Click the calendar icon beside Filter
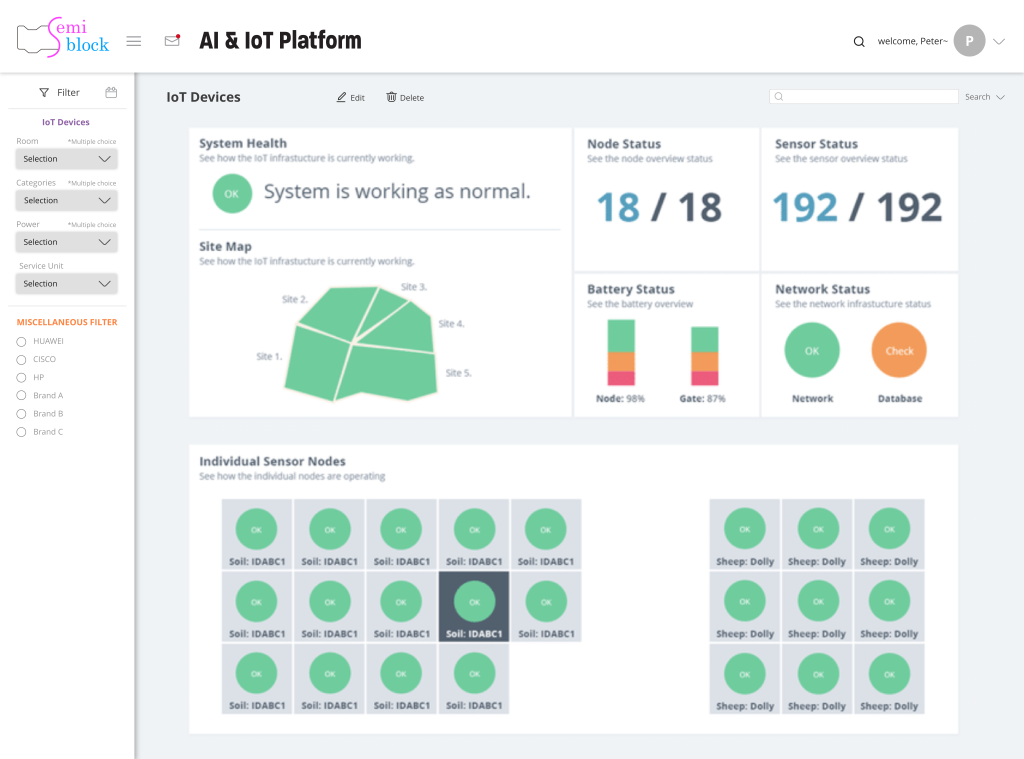Viewport: 1024px width, 759px height. point(112,92)
